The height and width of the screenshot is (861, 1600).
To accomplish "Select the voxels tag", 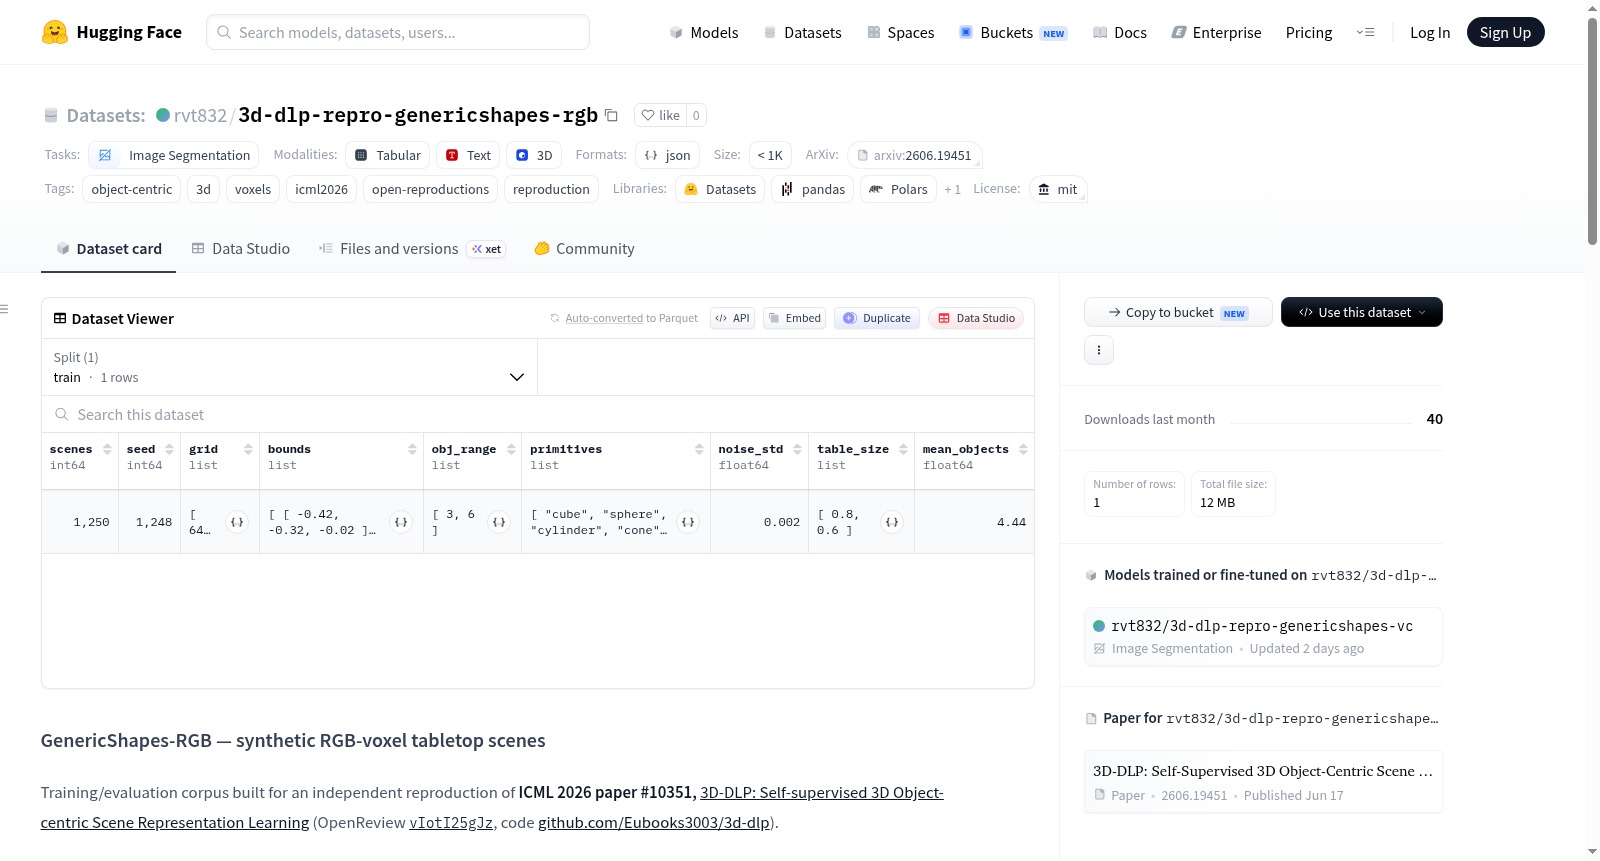I will coord(253,189).
